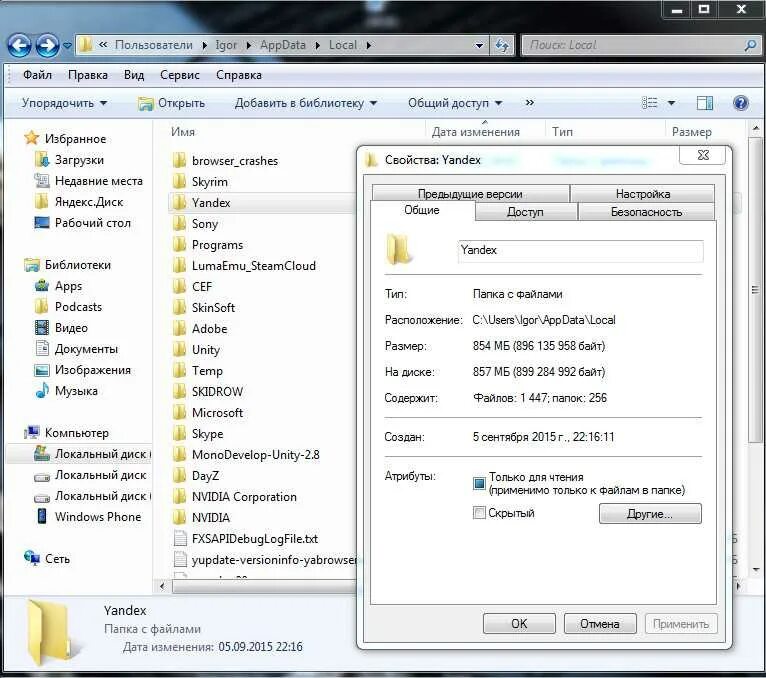Open the Сервис menu

180,75
